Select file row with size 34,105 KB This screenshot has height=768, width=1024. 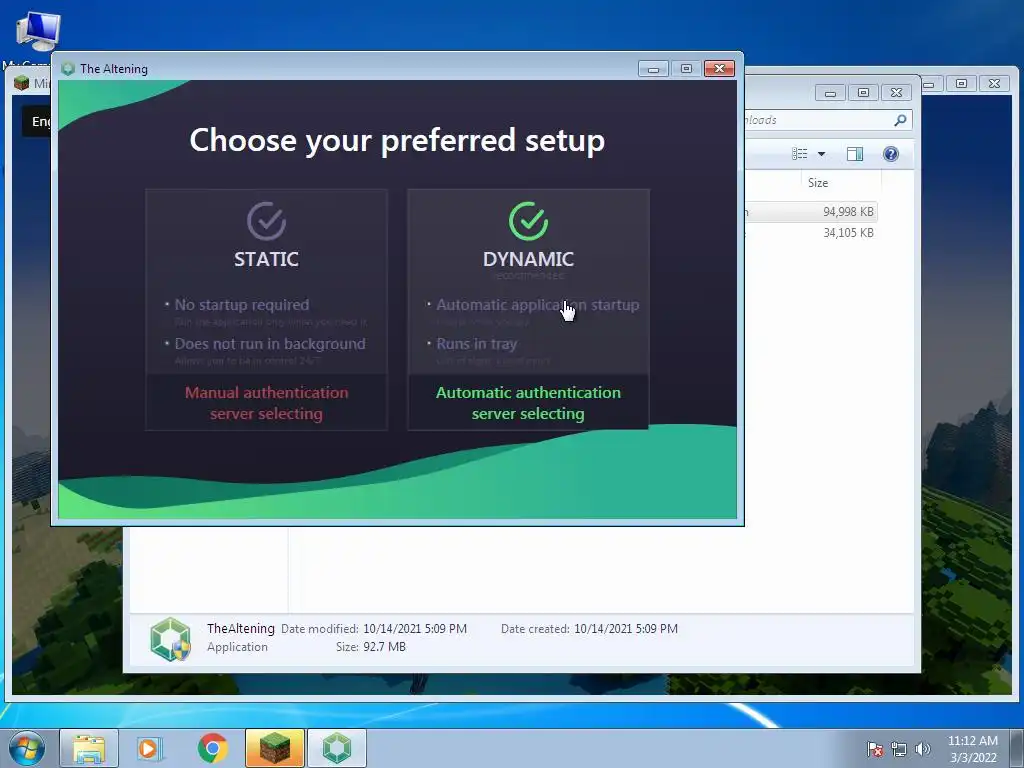811,232
